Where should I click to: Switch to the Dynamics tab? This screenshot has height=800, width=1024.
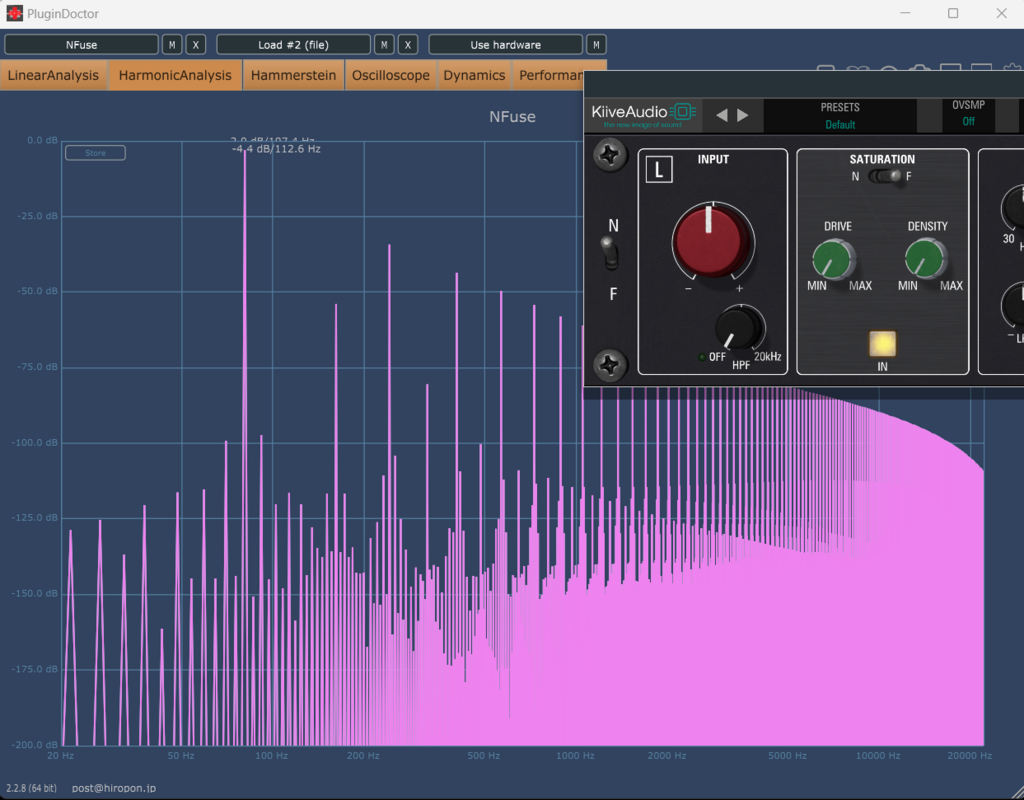474,75
